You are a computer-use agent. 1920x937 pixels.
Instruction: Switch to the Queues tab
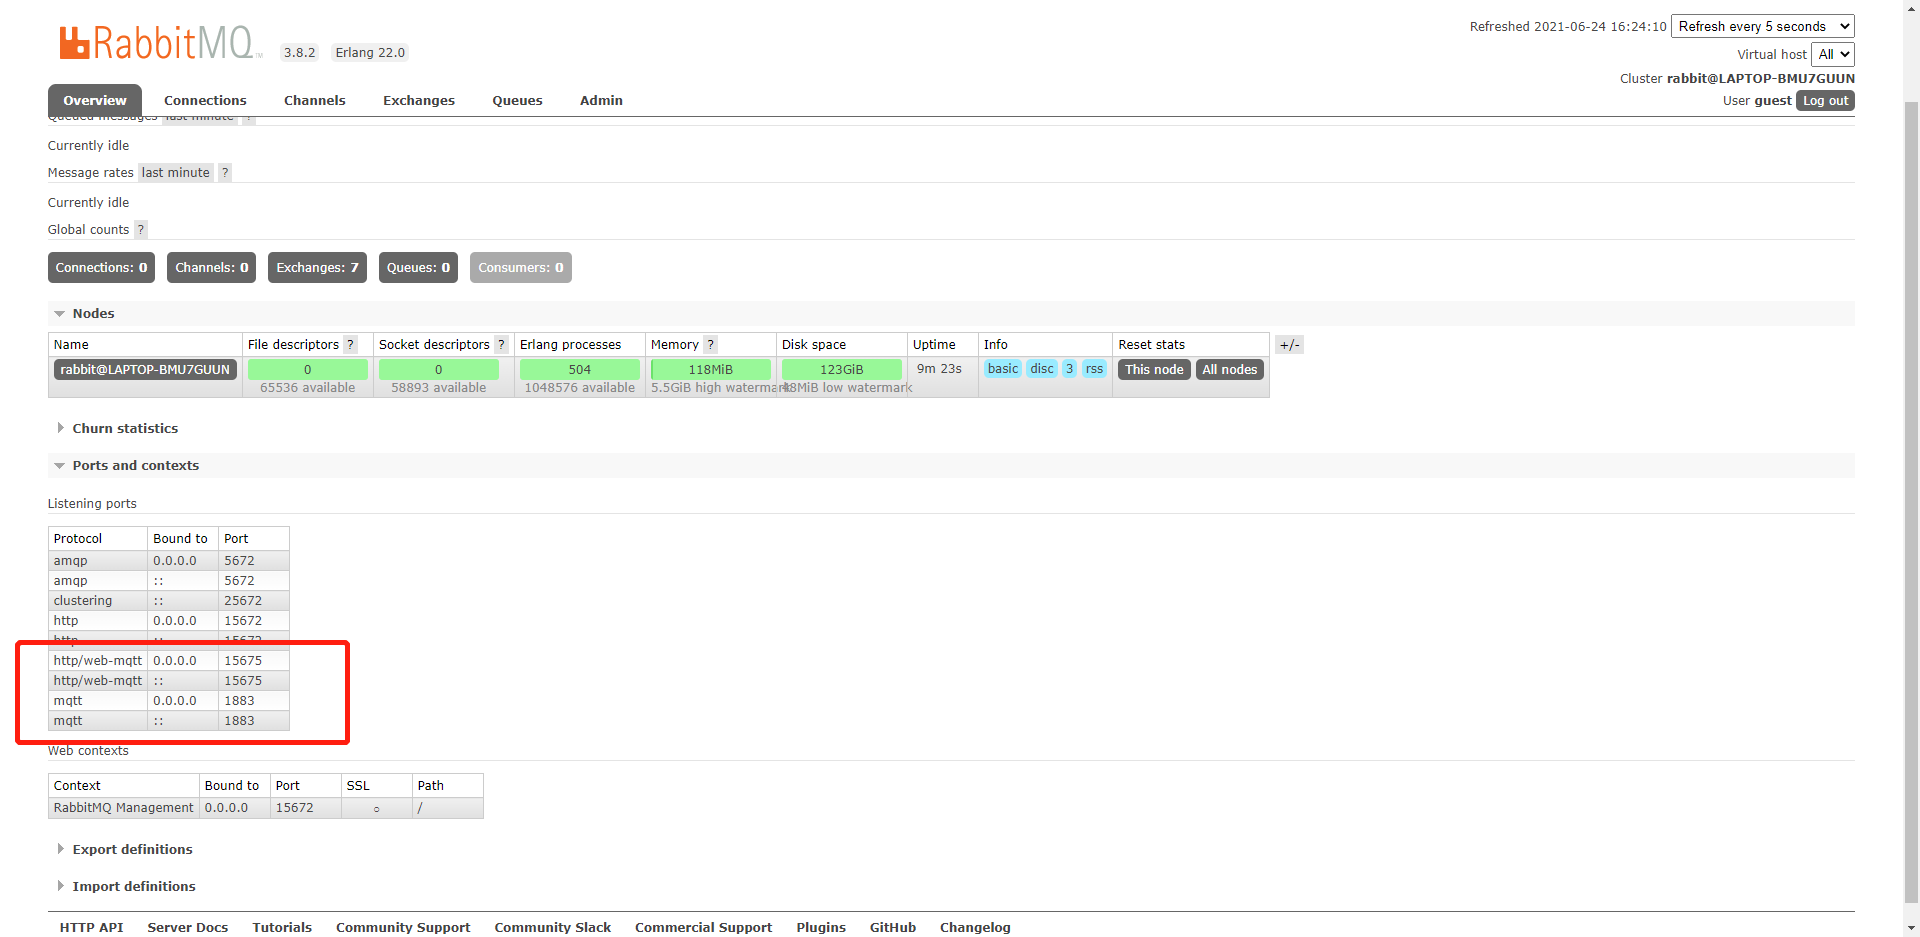517,101
